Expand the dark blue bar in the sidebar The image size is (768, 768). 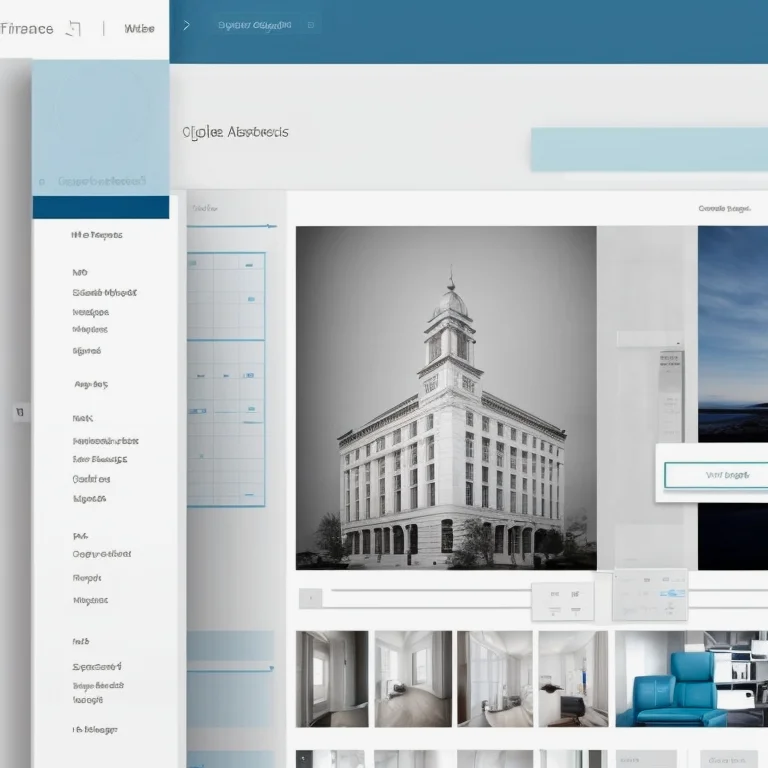pos(101,207)
